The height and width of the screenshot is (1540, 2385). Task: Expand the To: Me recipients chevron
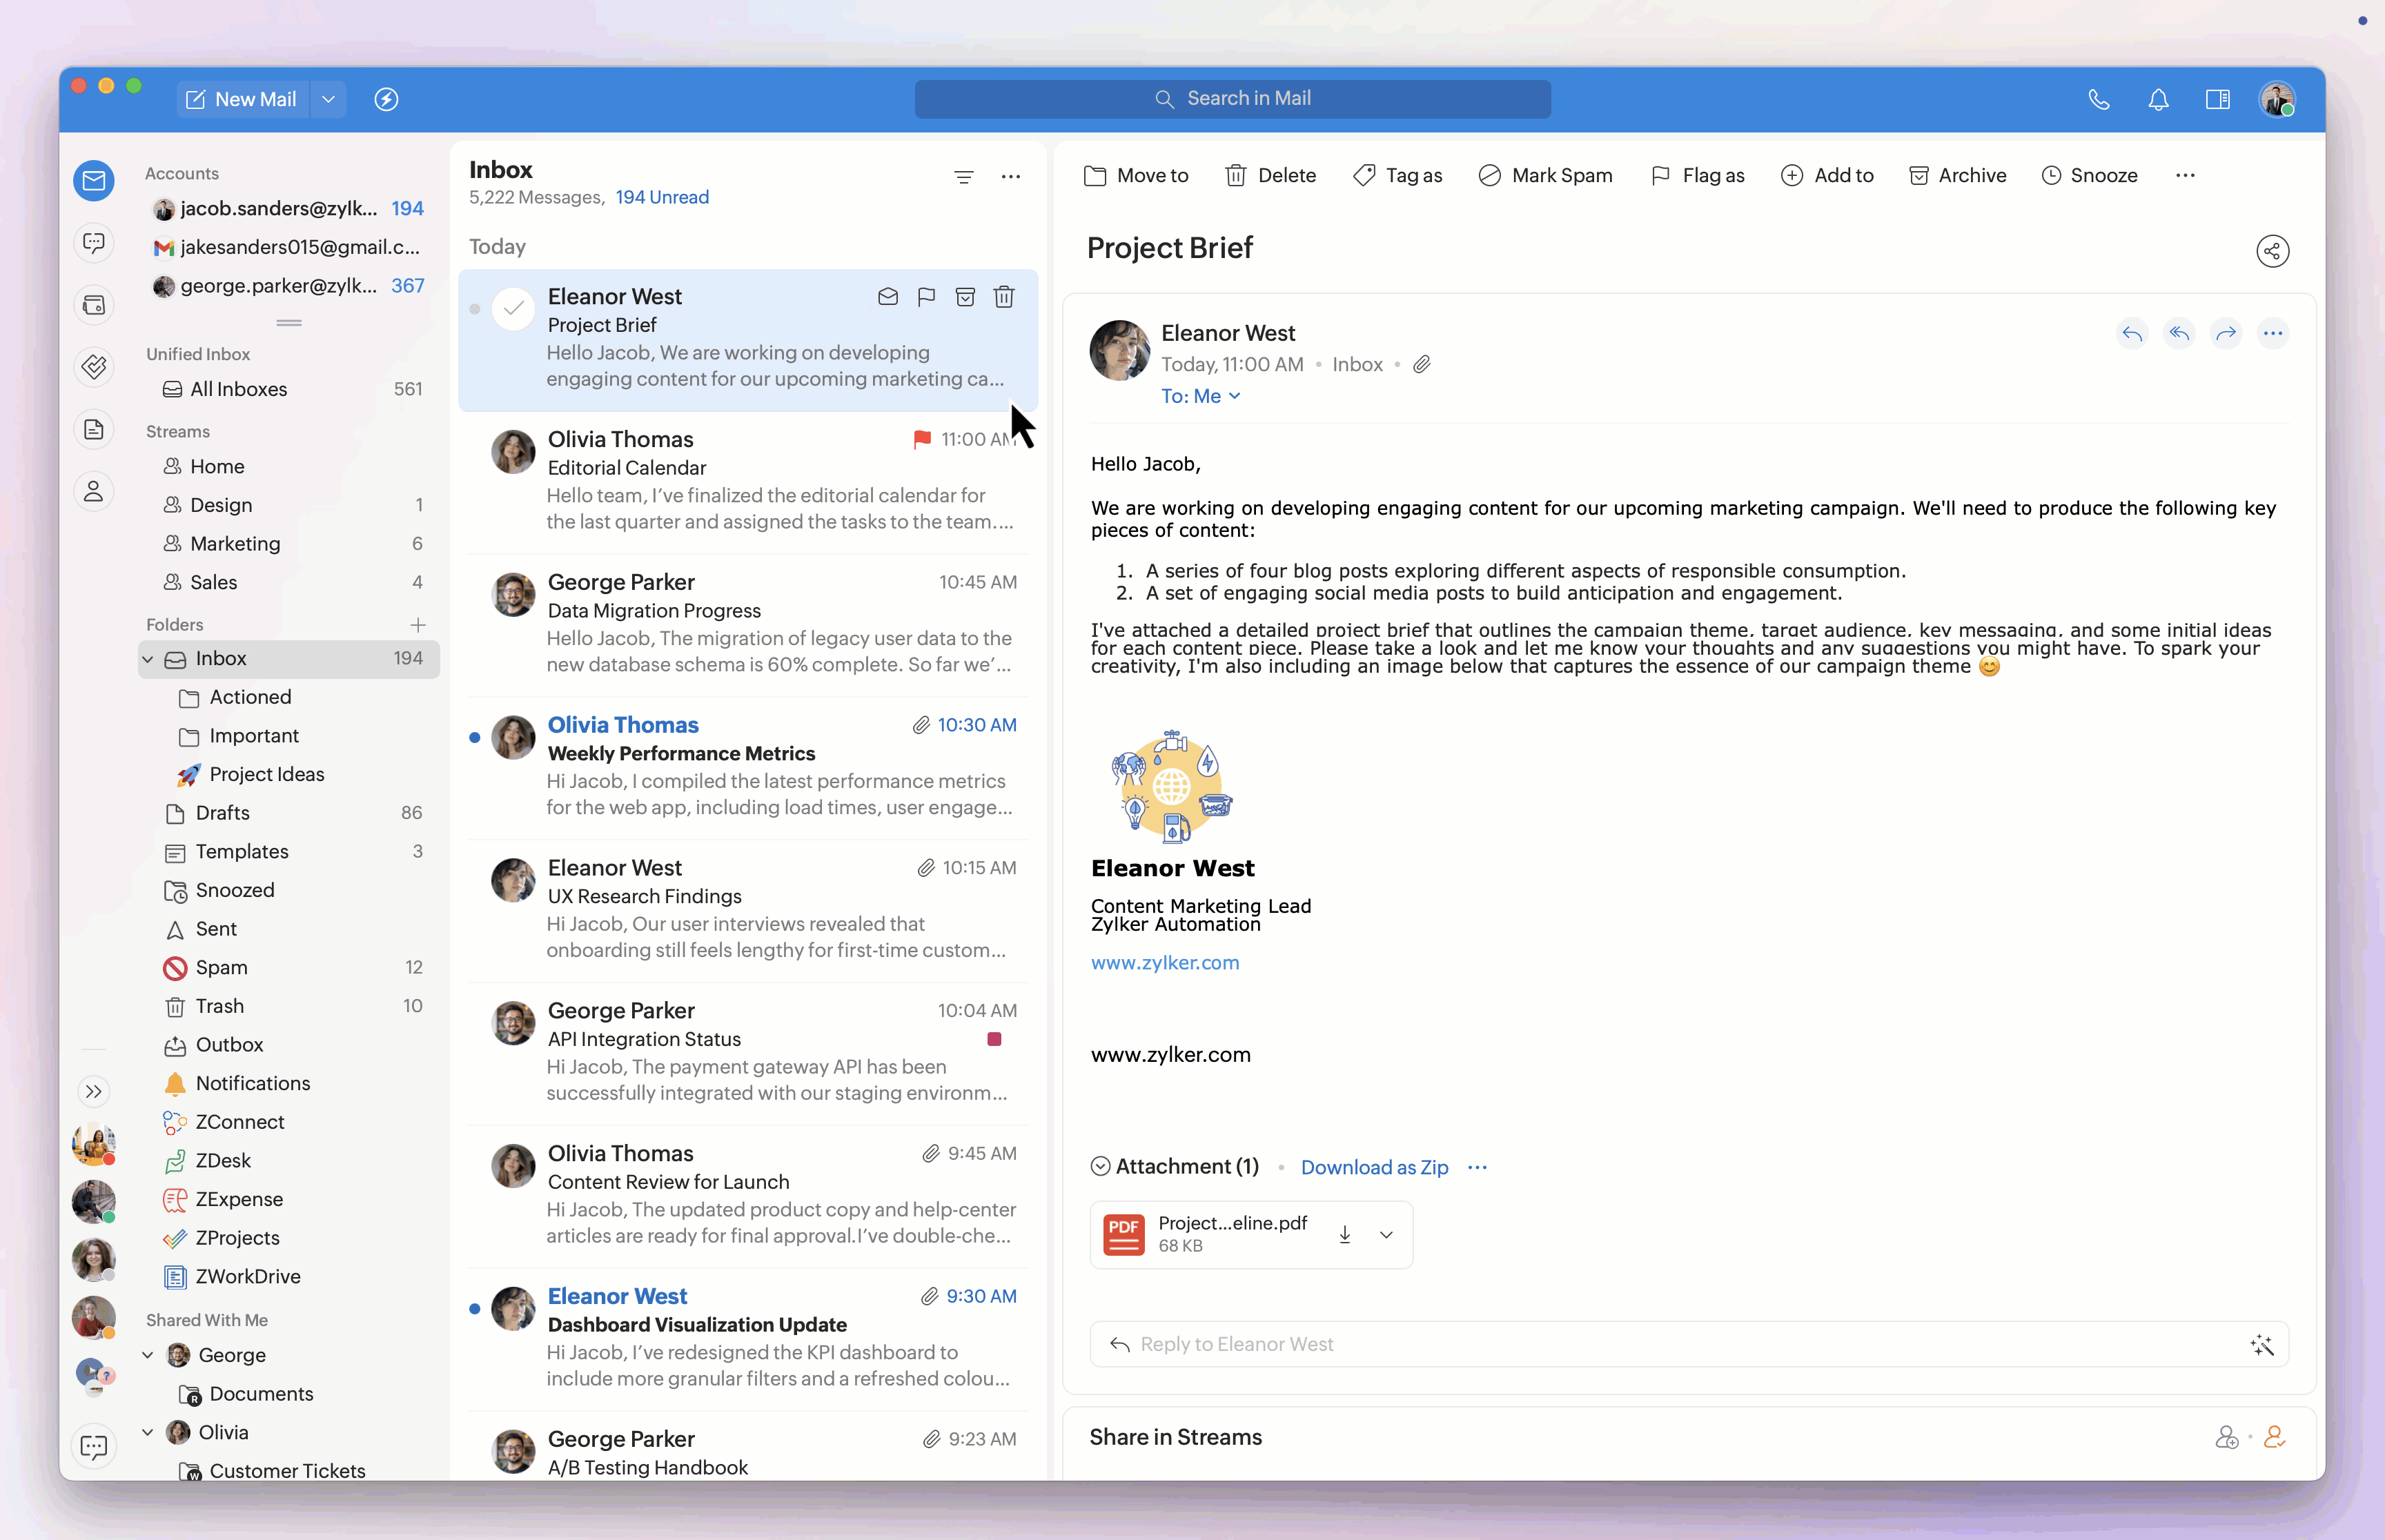point(1235,396)
